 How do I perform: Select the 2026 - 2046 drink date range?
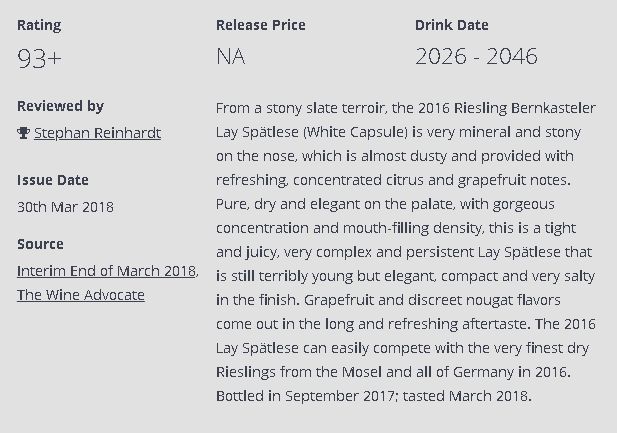[x=476, y=57]
